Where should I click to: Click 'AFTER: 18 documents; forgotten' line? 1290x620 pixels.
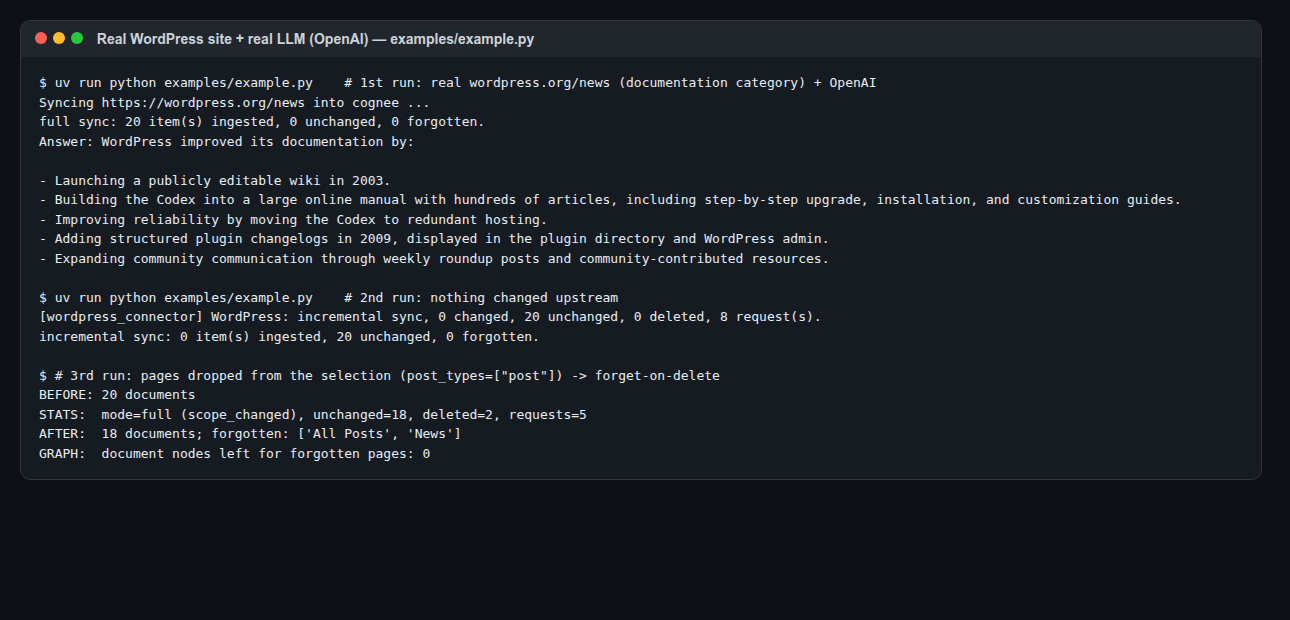point(250,434)
